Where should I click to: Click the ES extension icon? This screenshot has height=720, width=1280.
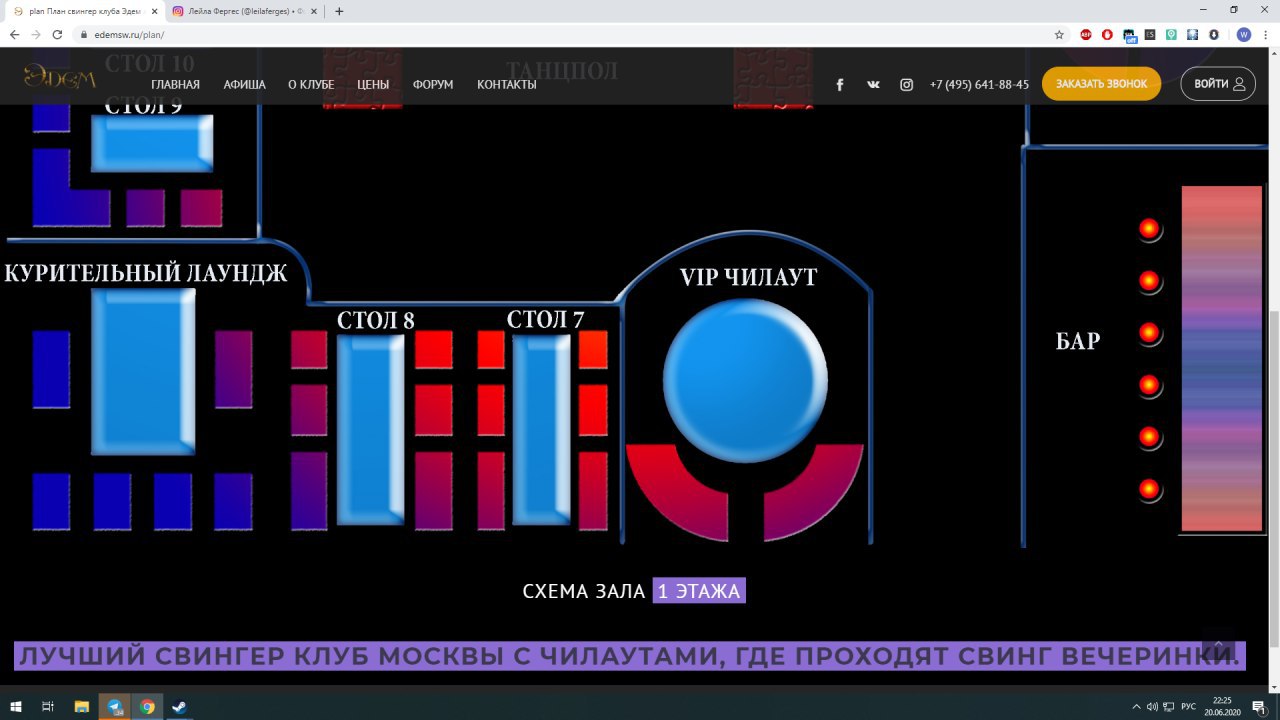point(1150,34)
